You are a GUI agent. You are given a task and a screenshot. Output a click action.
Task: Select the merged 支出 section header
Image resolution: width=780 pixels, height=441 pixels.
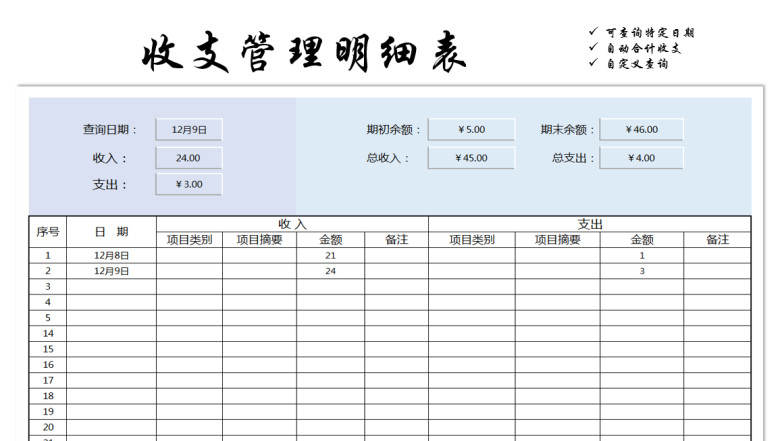pyautogui.click(x=589, y=224)
